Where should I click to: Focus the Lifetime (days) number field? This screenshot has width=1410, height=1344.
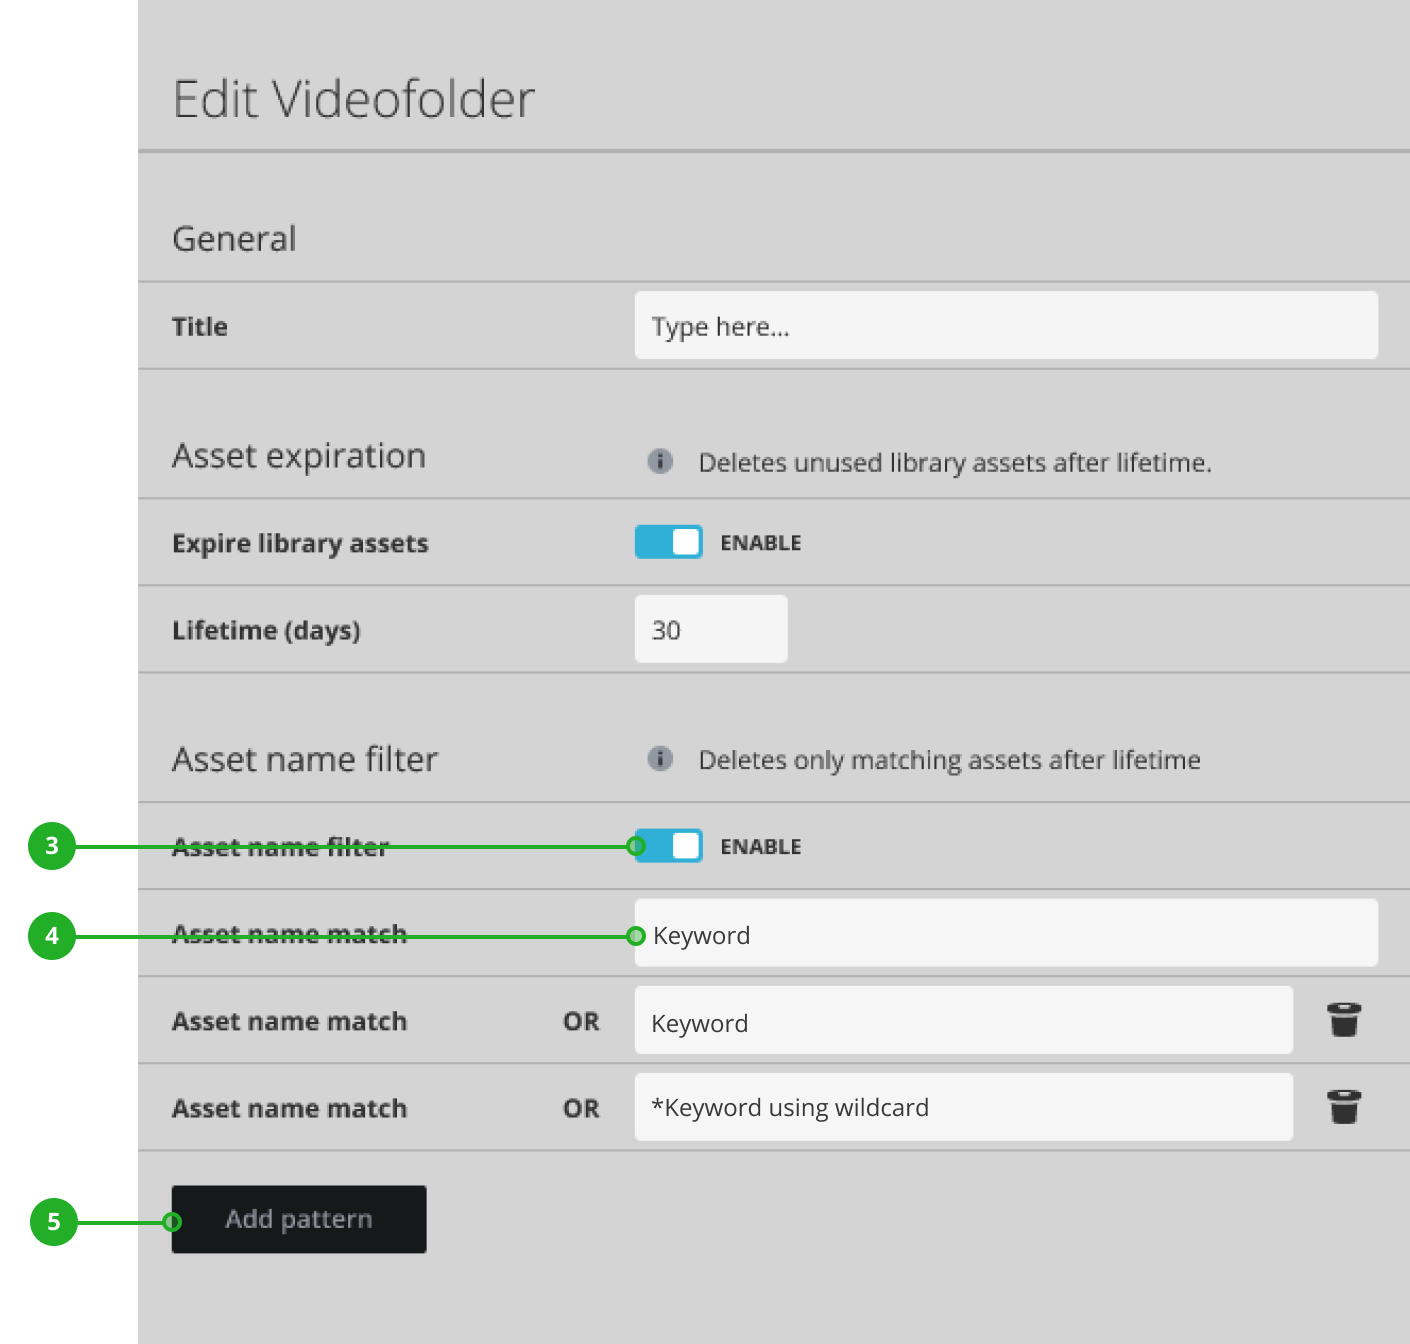710,630
